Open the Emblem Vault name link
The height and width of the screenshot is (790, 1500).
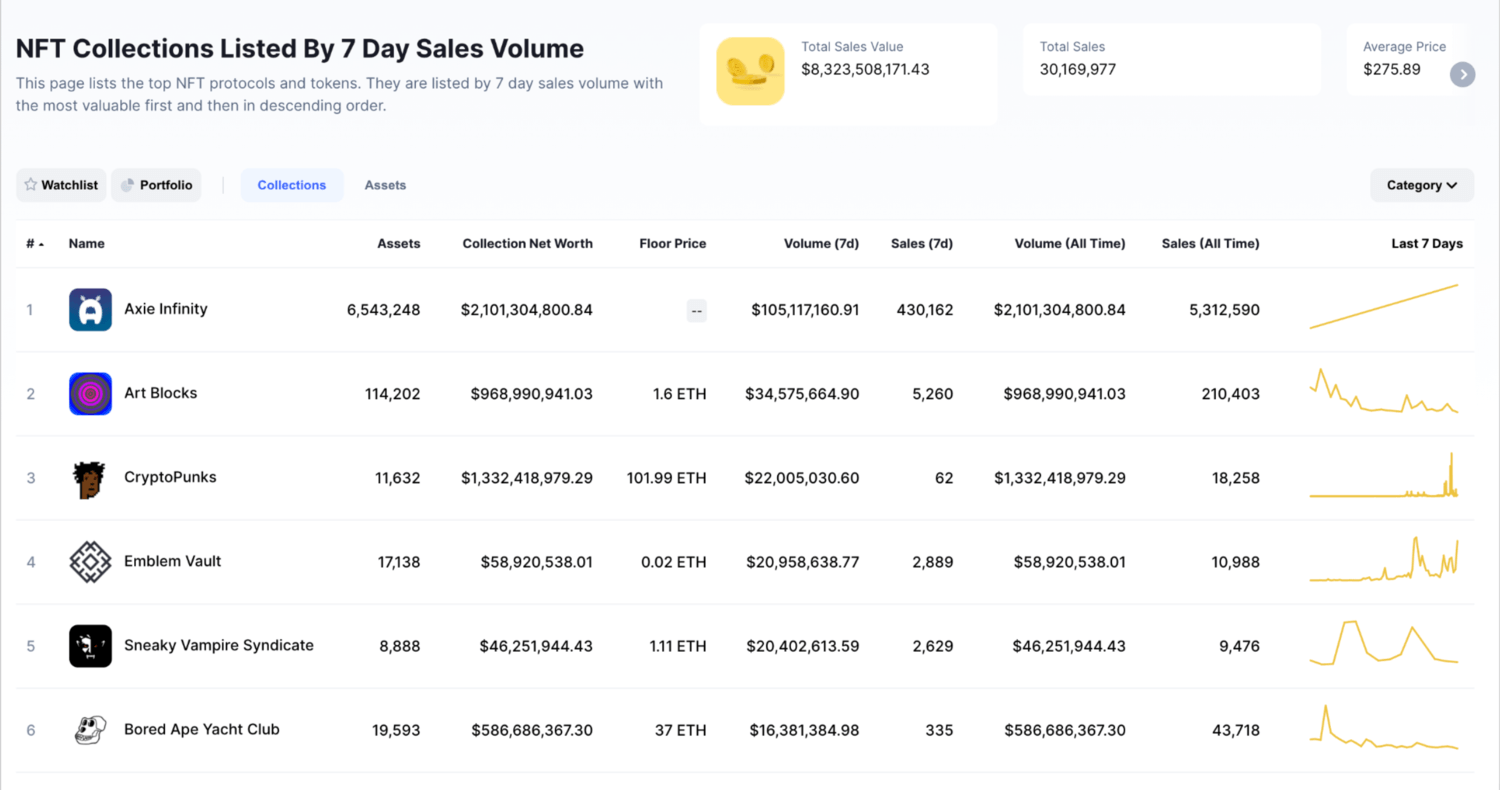173,561
